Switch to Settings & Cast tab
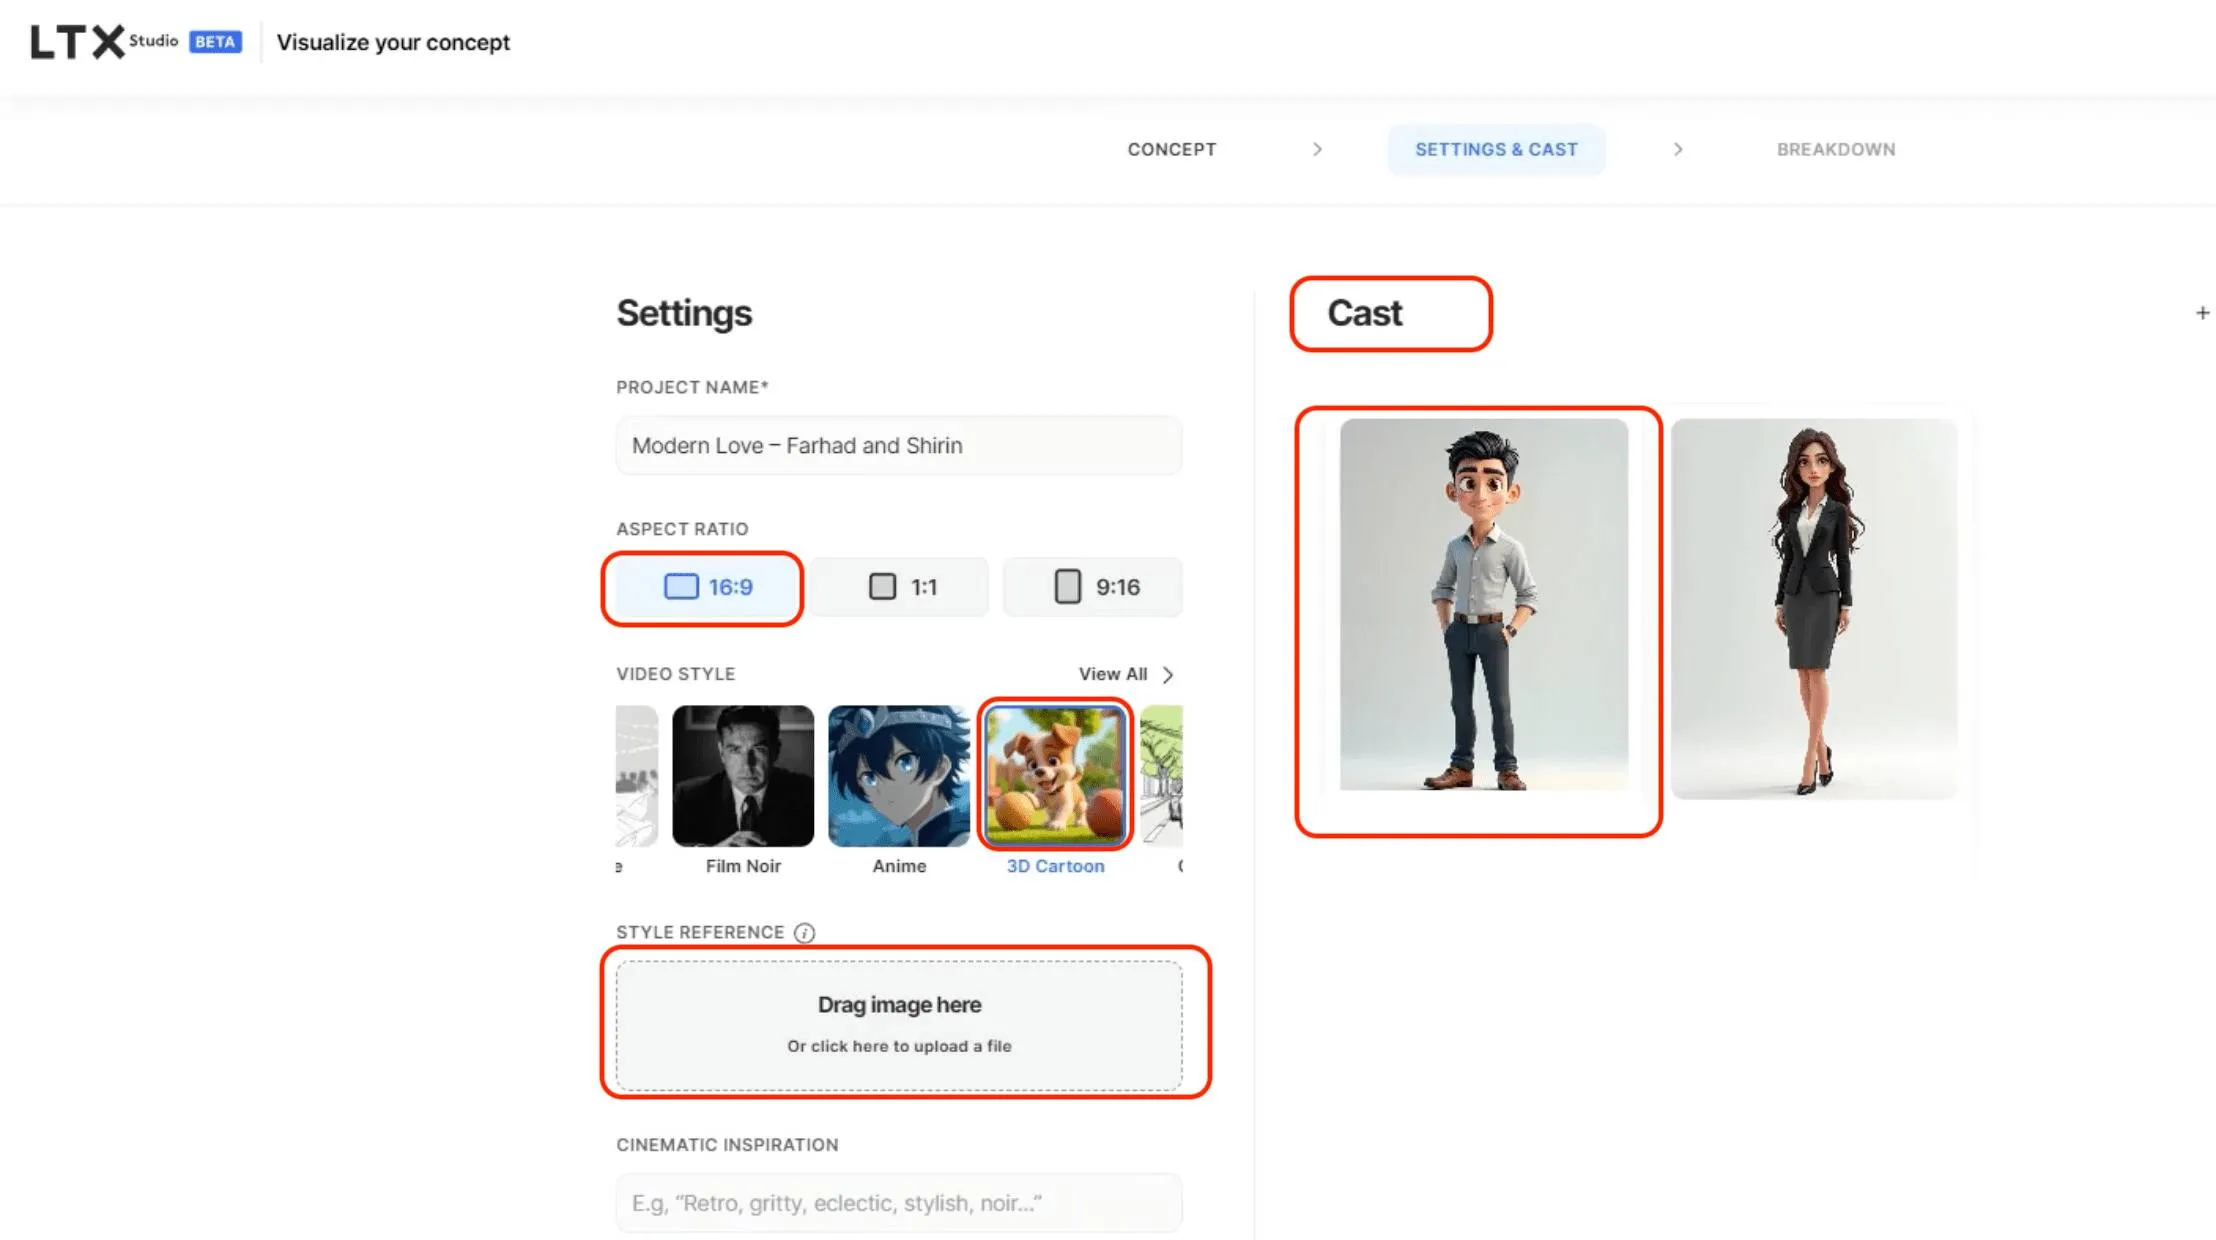Screen dimensions: 2216x1240 (1496, 149)
